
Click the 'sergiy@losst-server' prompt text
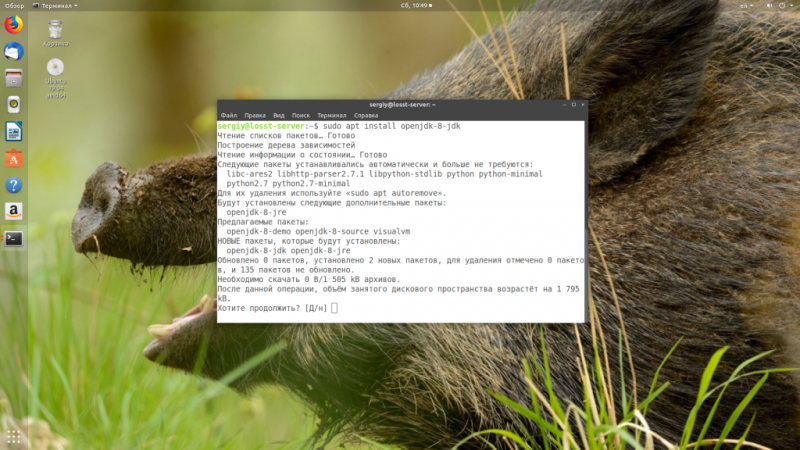coord(261,126)
